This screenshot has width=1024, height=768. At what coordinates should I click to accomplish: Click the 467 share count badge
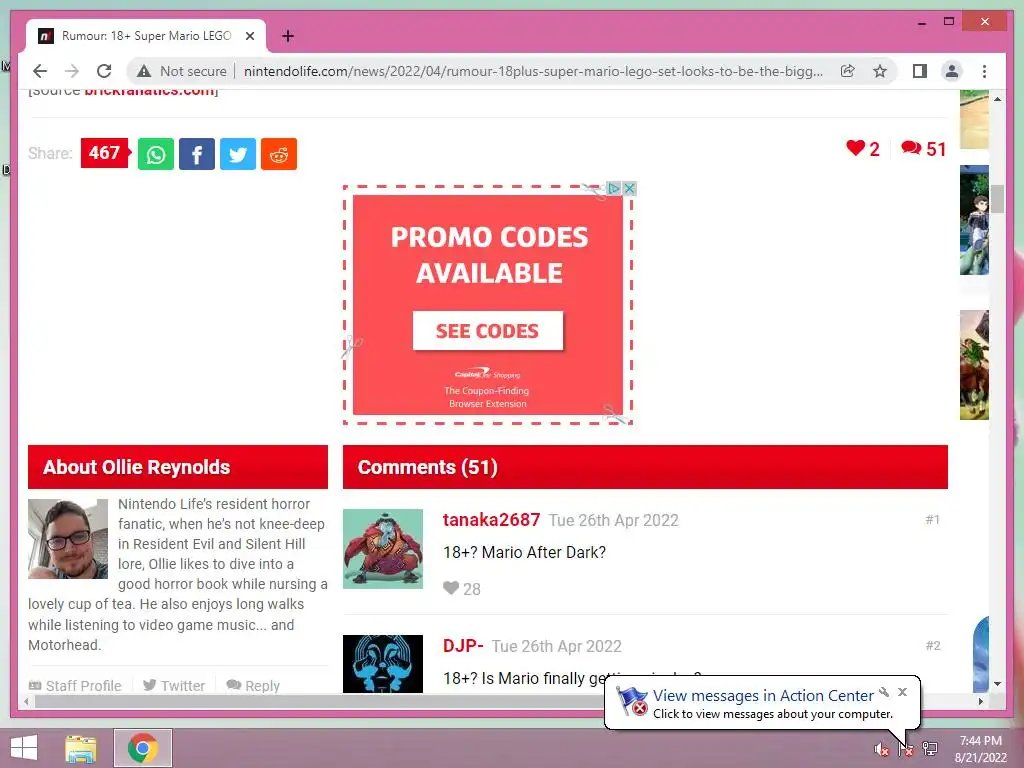coord(104,153)
